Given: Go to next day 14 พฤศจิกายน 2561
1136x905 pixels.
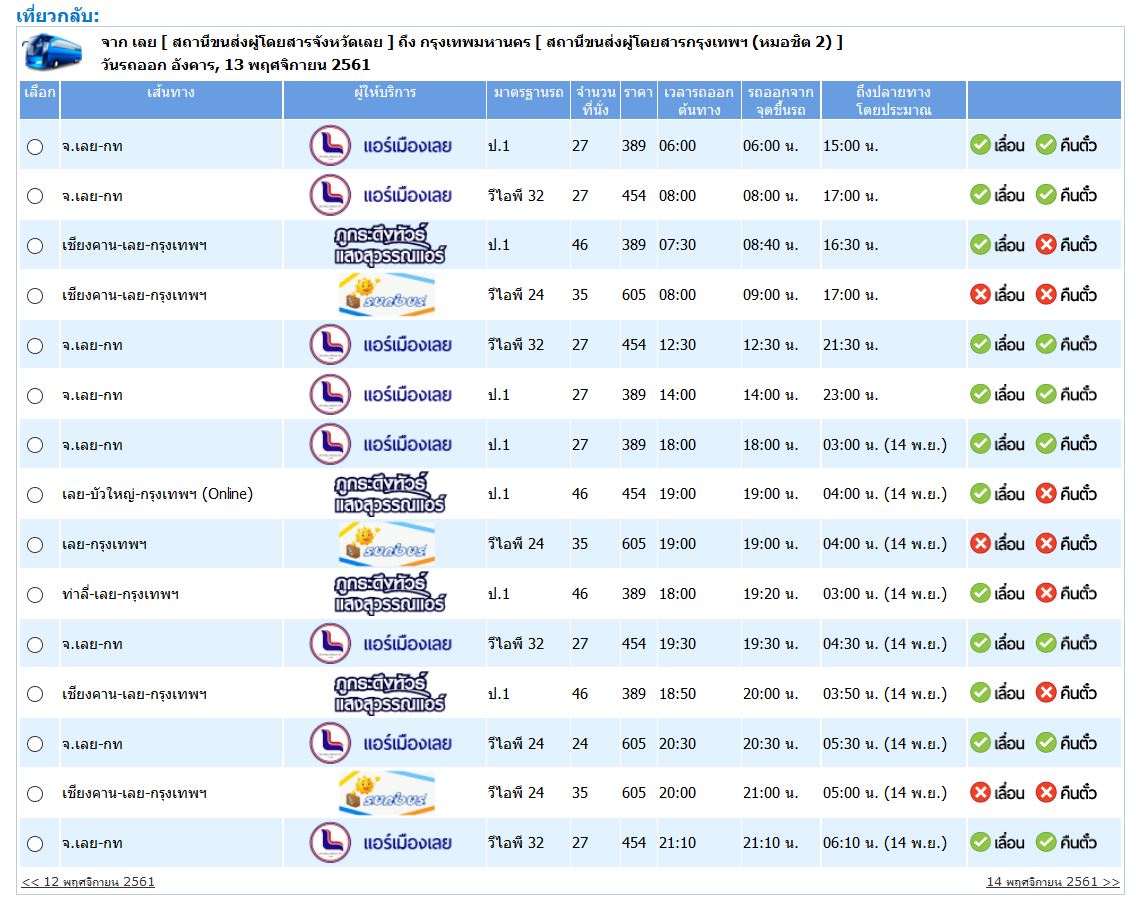Looking at the screenshot, I should click(x=1052, y=882).
